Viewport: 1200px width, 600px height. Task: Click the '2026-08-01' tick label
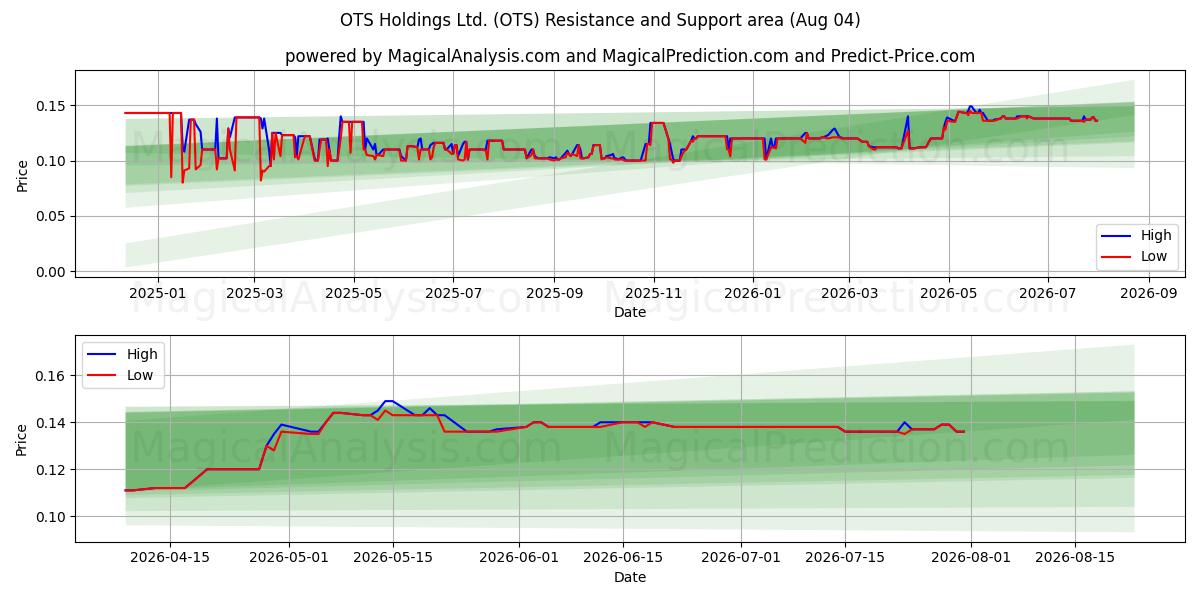(973, 558)
